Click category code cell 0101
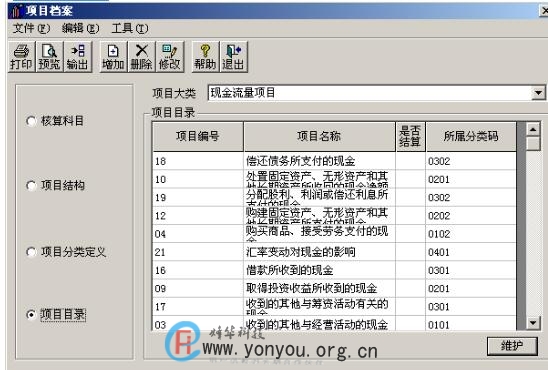Screen dimensions: 548x370 [x=471, y=323]
